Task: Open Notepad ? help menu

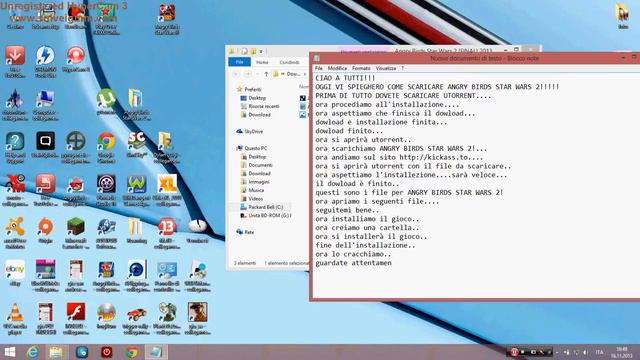Action: click(402, 68)
